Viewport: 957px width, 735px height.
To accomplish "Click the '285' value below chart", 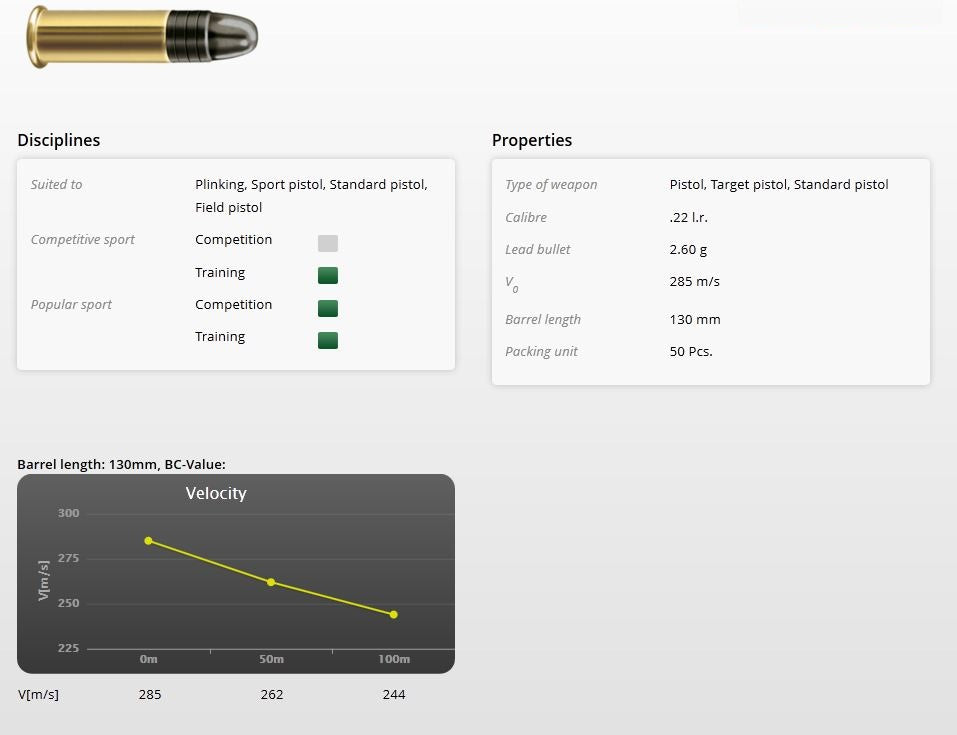I will 150,695.
